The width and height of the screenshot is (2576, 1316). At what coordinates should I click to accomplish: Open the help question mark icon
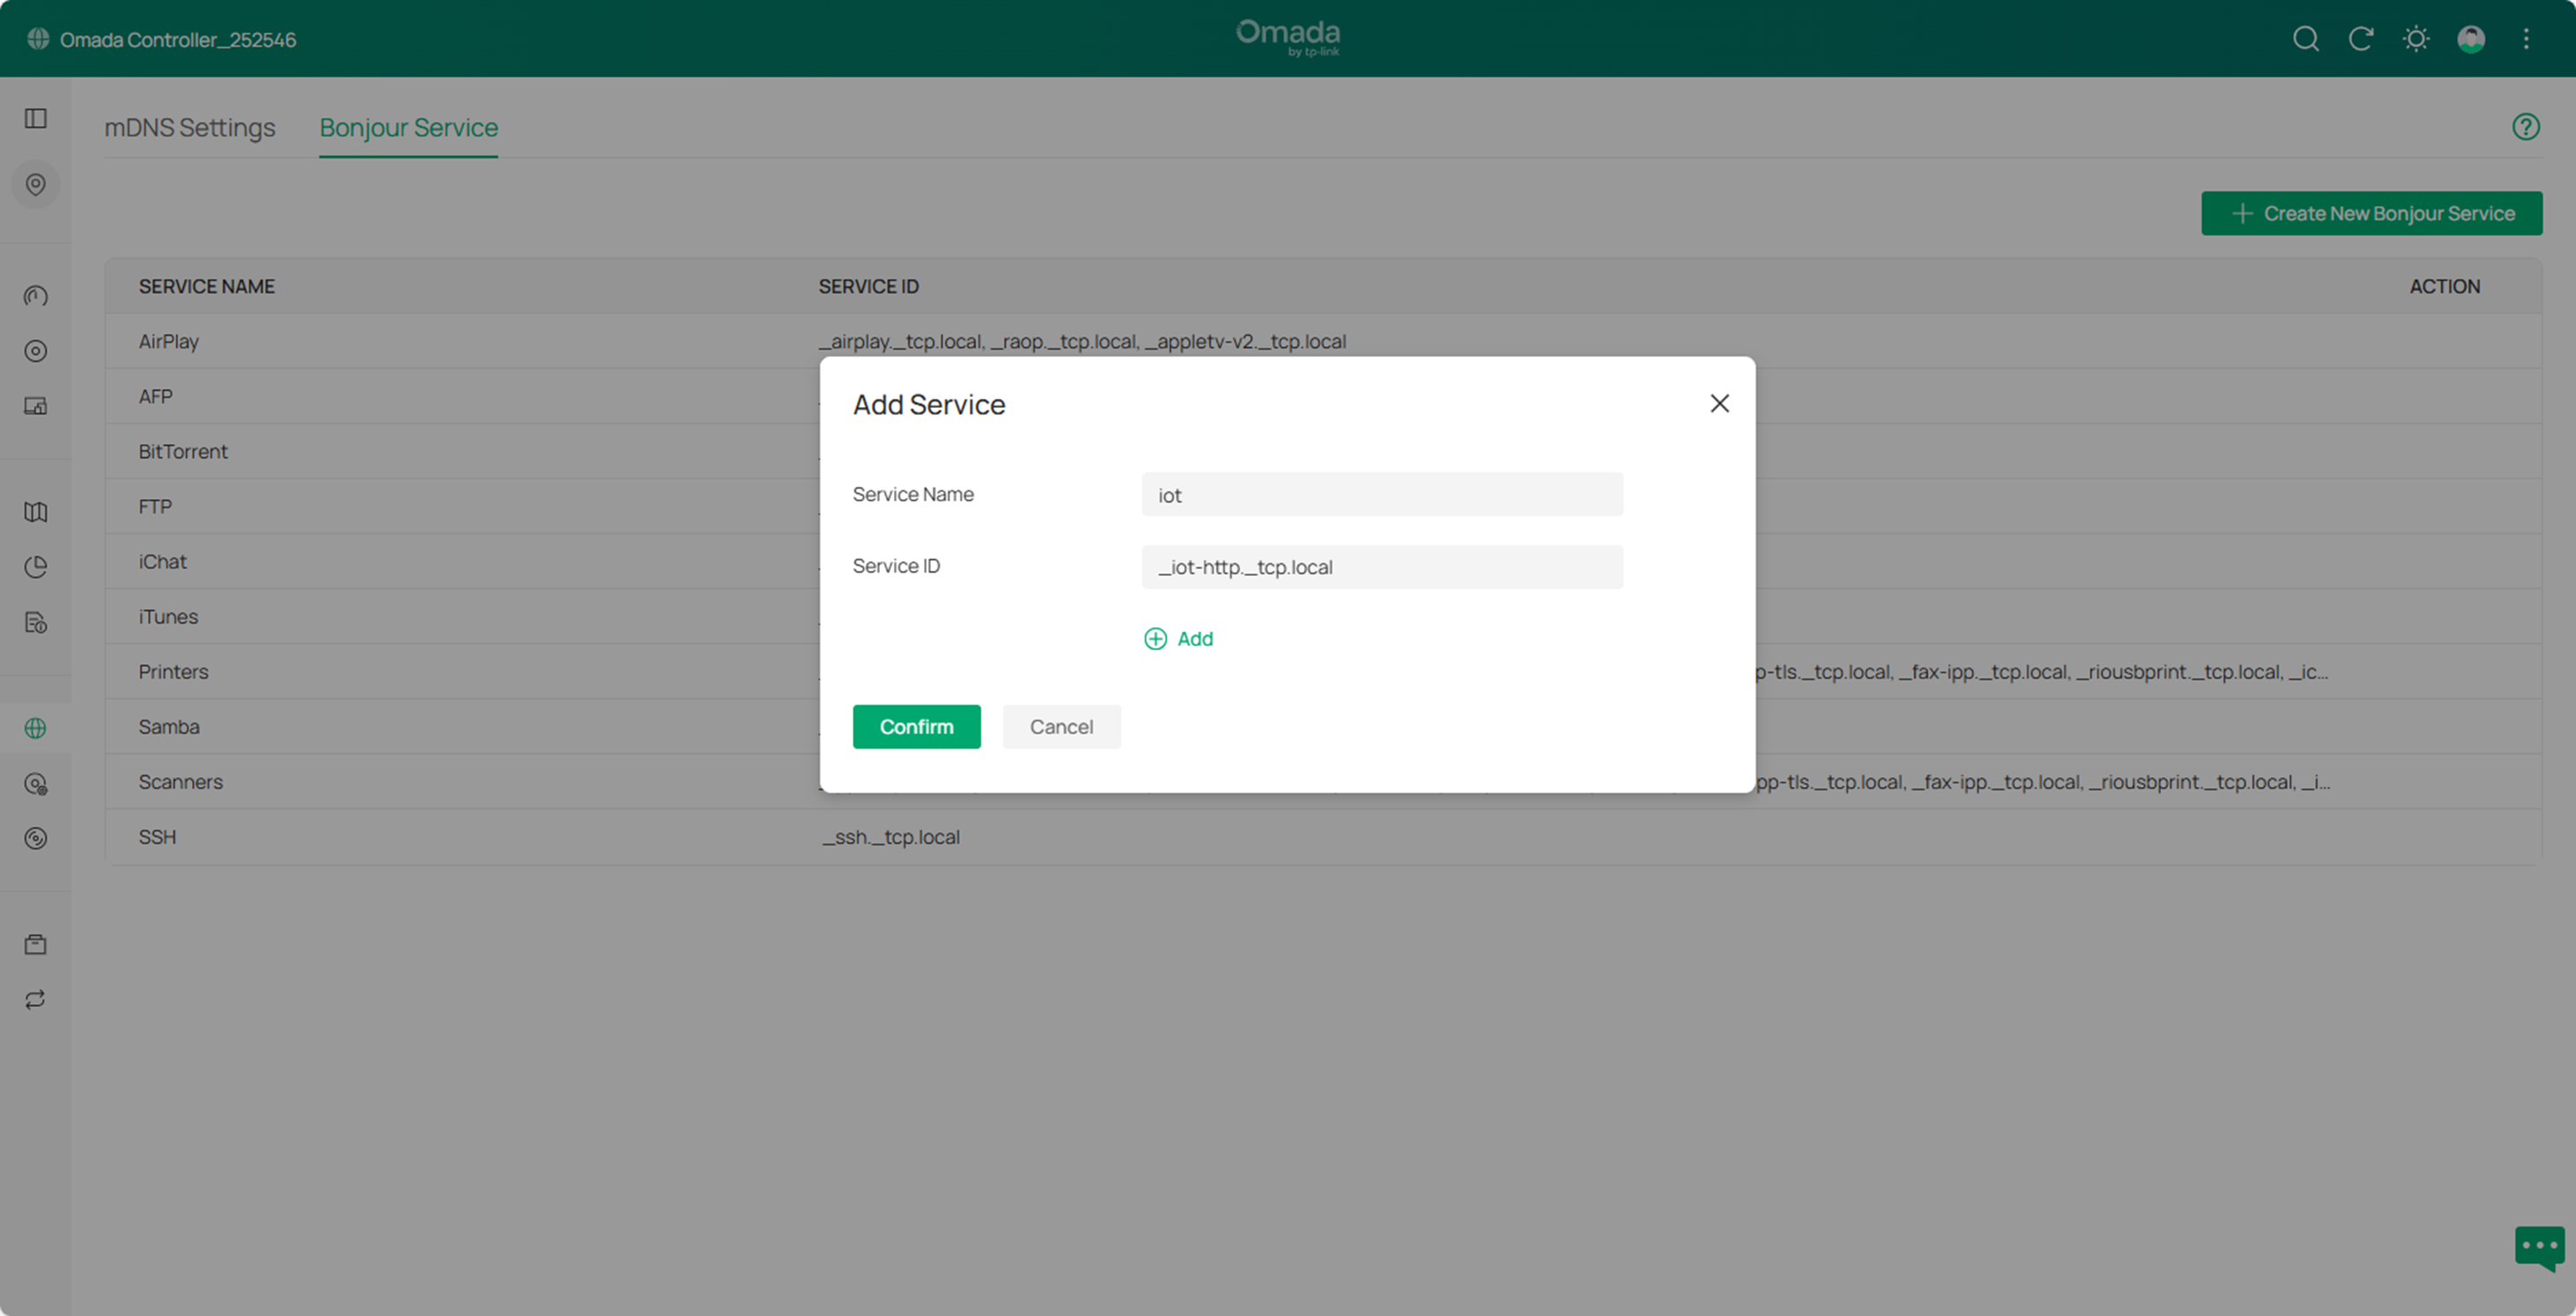(2526, 126)
